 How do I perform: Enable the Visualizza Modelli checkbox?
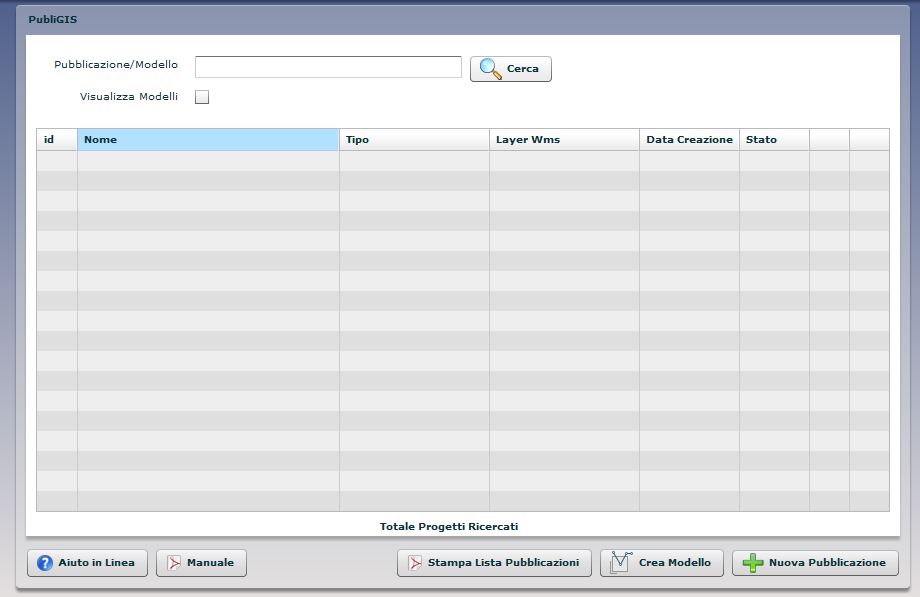coord(202,97)
